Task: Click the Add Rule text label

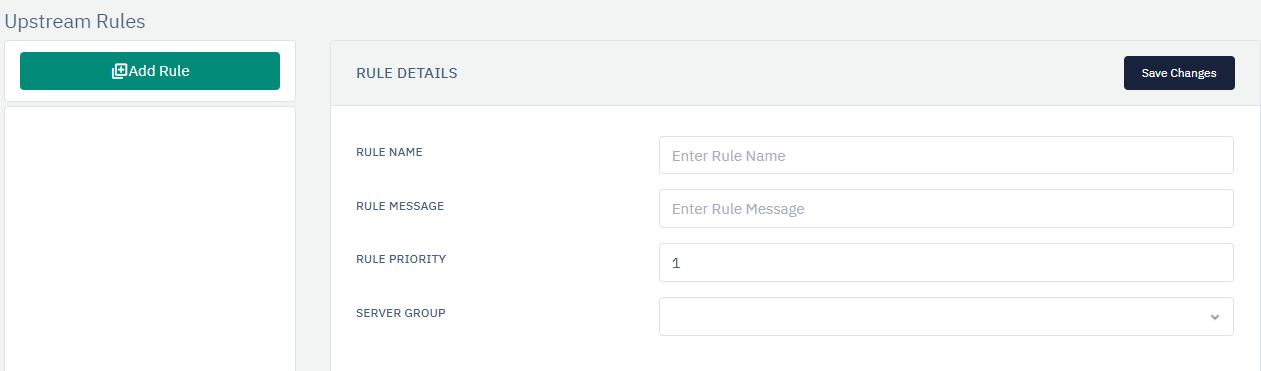Action: [x=159, y=71]
